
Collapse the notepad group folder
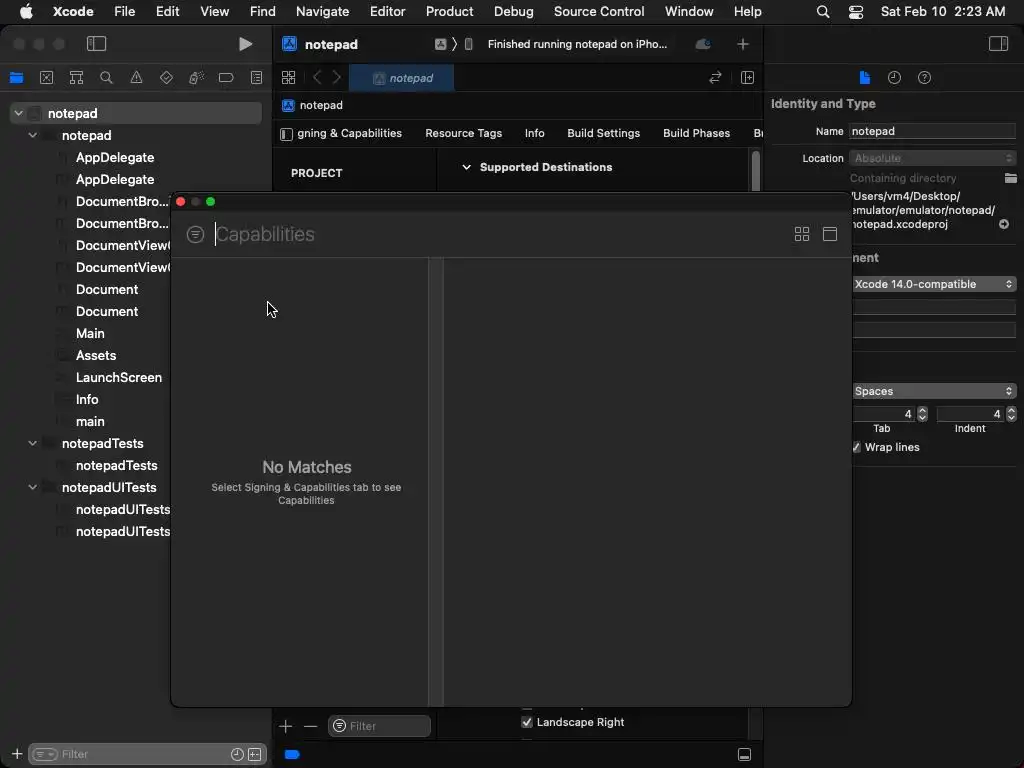tap(33, 135)
